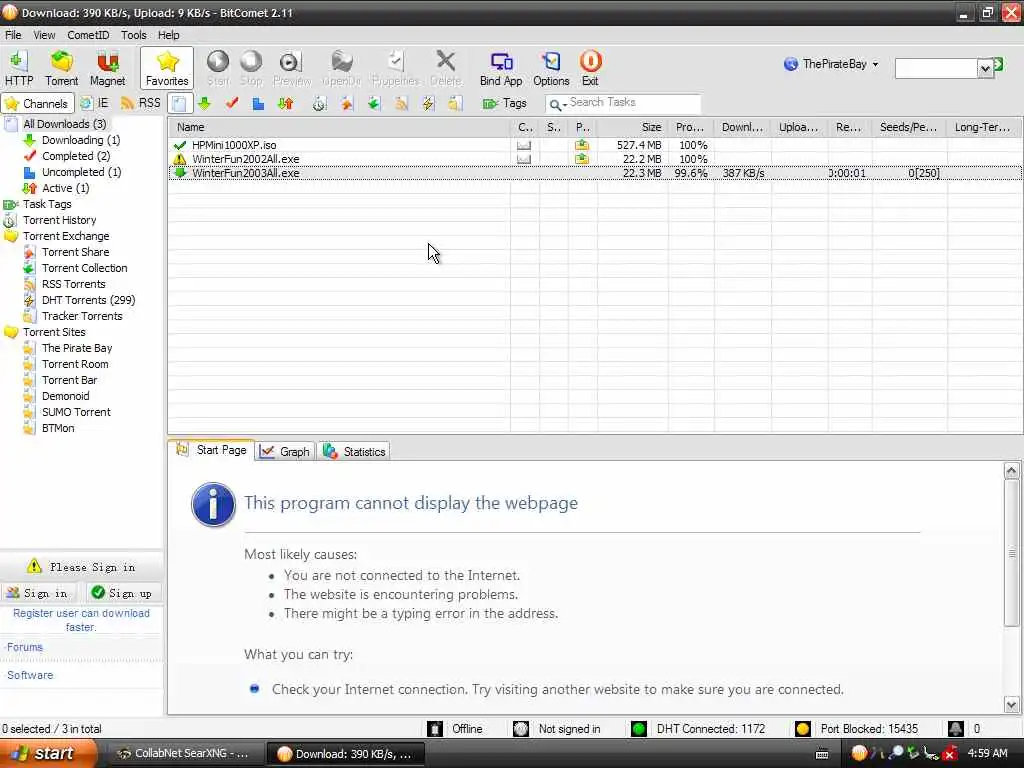Select Downloading (1) category
Viewport: 1024px width, 768px height.
81,140
